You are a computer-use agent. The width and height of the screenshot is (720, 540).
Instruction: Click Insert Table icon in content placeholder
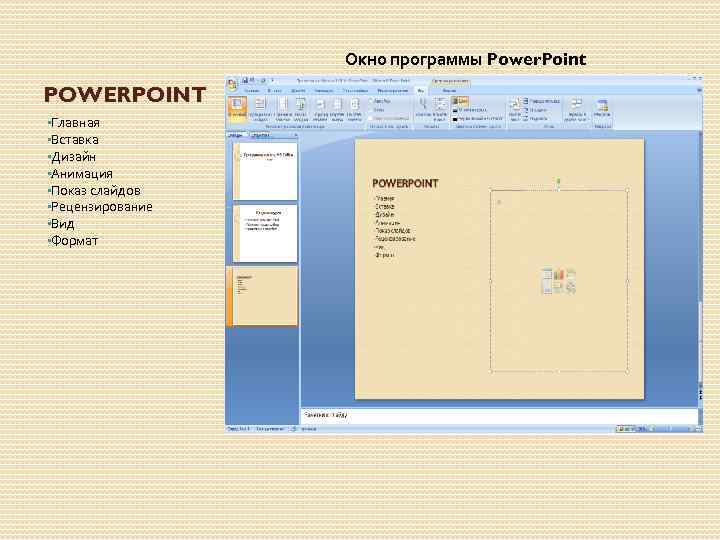pyautogui.click(x=547, y=275)
